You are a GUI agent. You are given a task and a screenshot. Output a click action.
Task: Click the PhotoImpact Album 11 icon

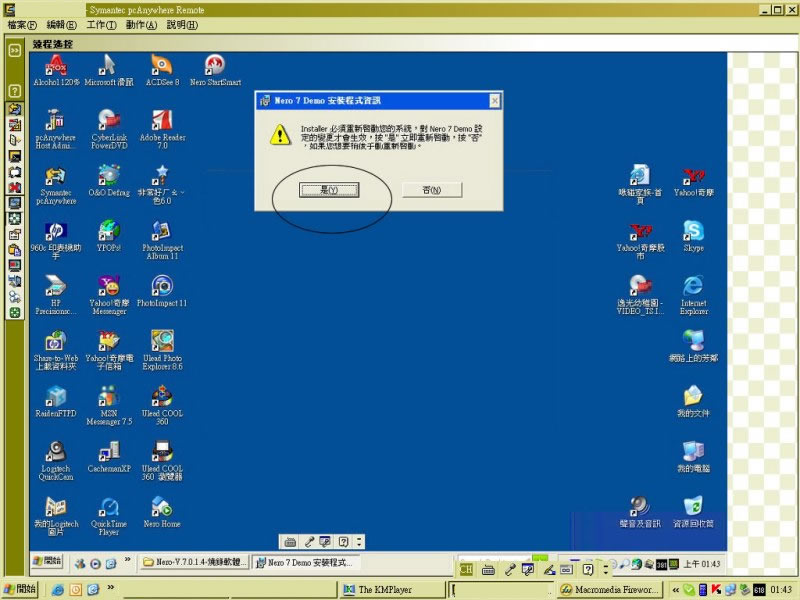[162, 240]
